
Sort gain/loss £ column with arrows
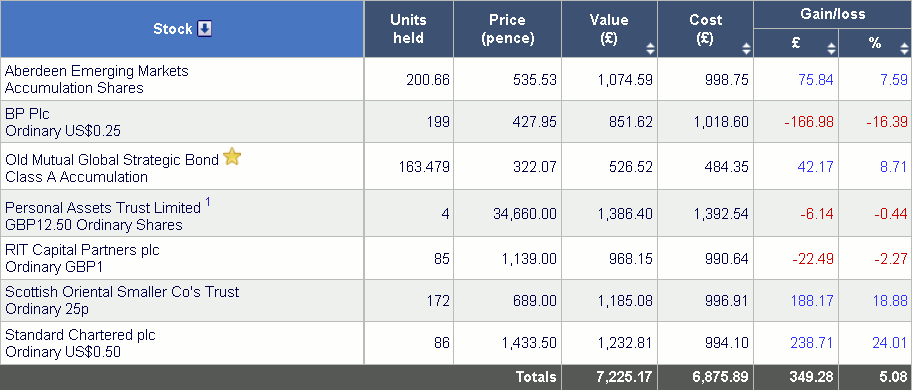[831, 49]
